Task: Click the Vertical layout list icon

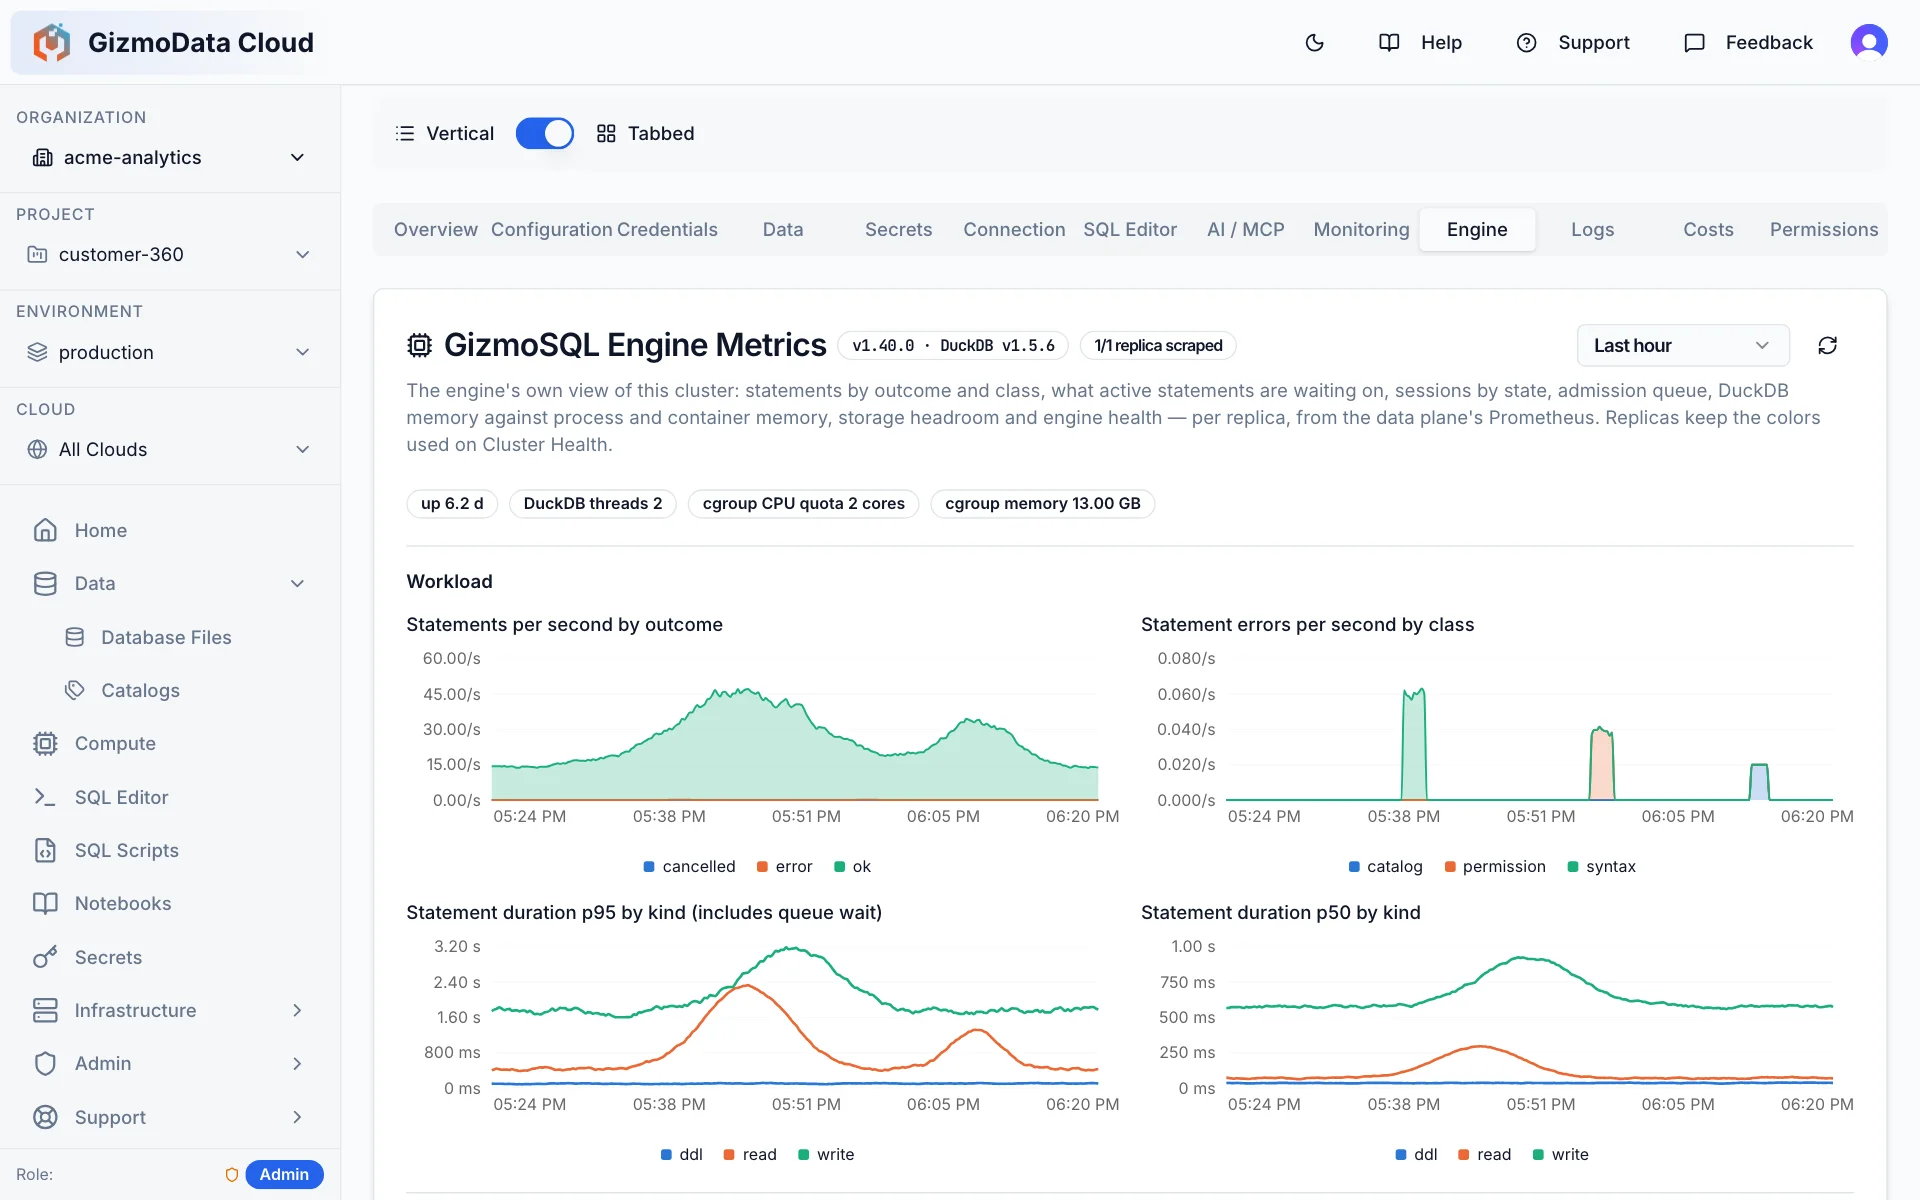Action: point(405,133)
